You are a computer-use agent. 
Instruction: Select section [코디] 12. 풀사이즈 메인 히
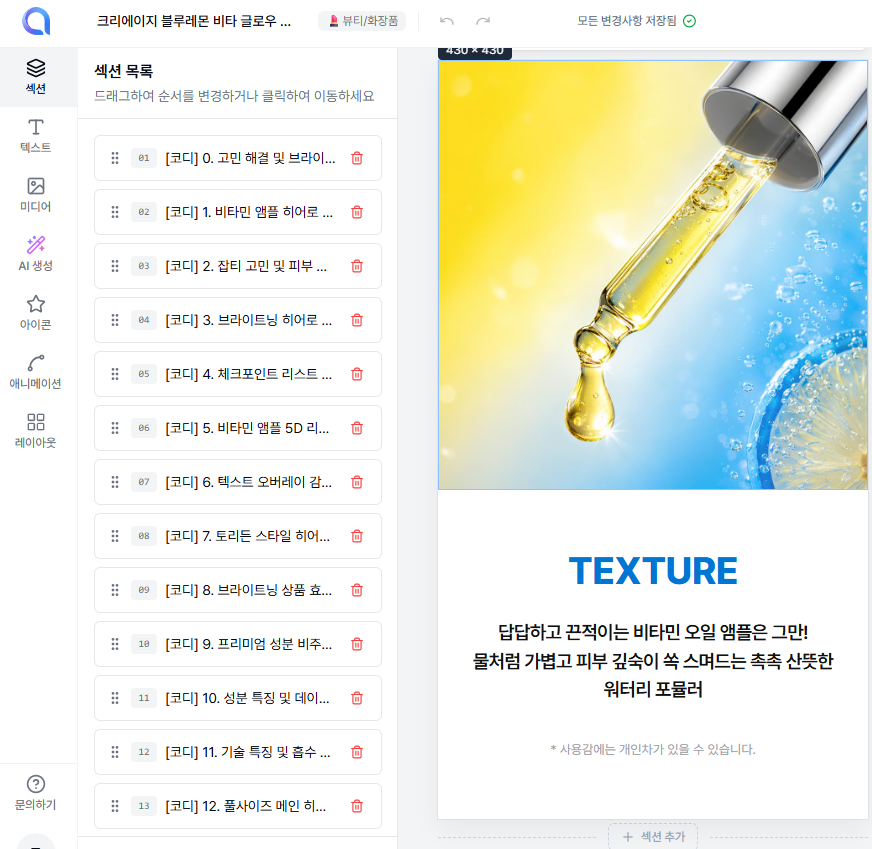pyautogui.click(x=238, y=806)
